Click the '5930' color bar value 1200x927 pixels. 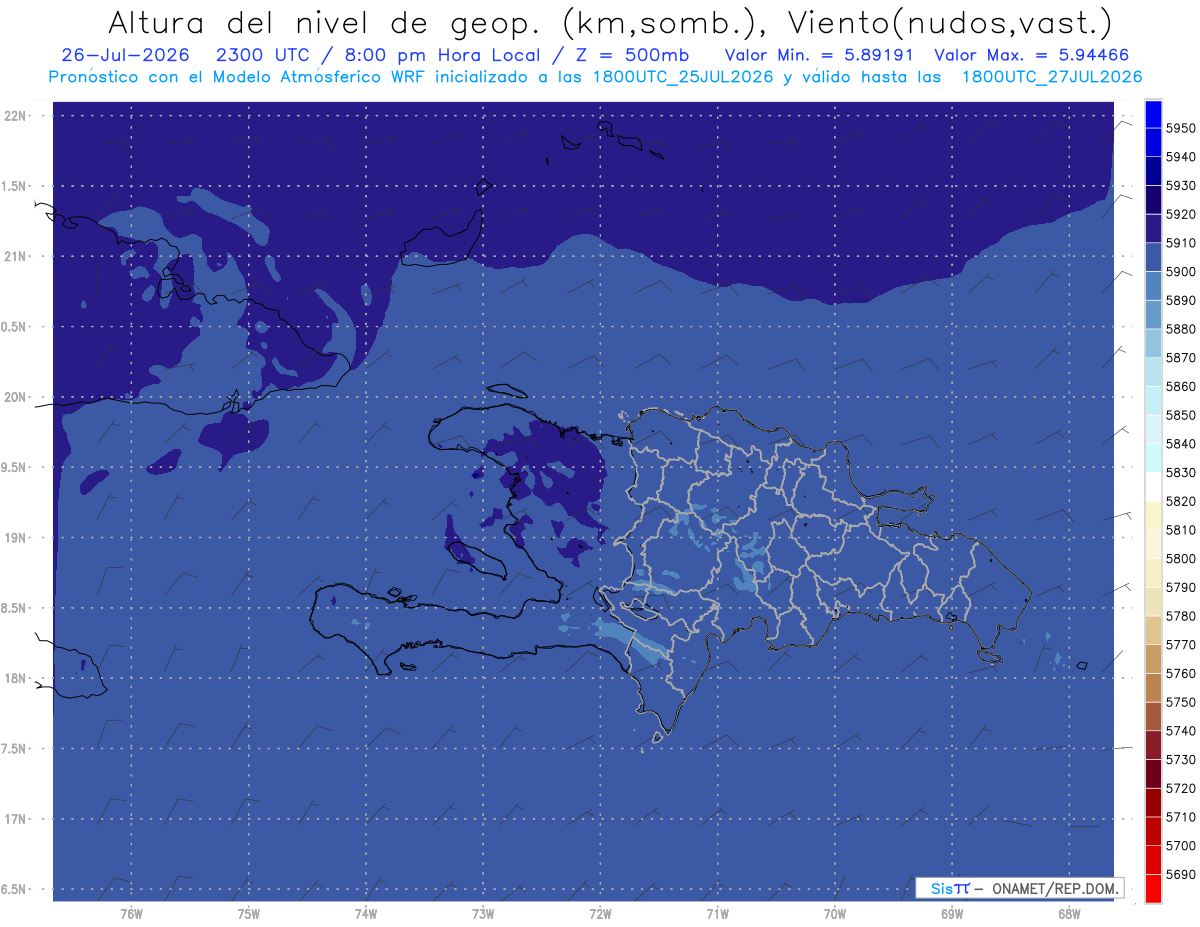pos(1180,185)
